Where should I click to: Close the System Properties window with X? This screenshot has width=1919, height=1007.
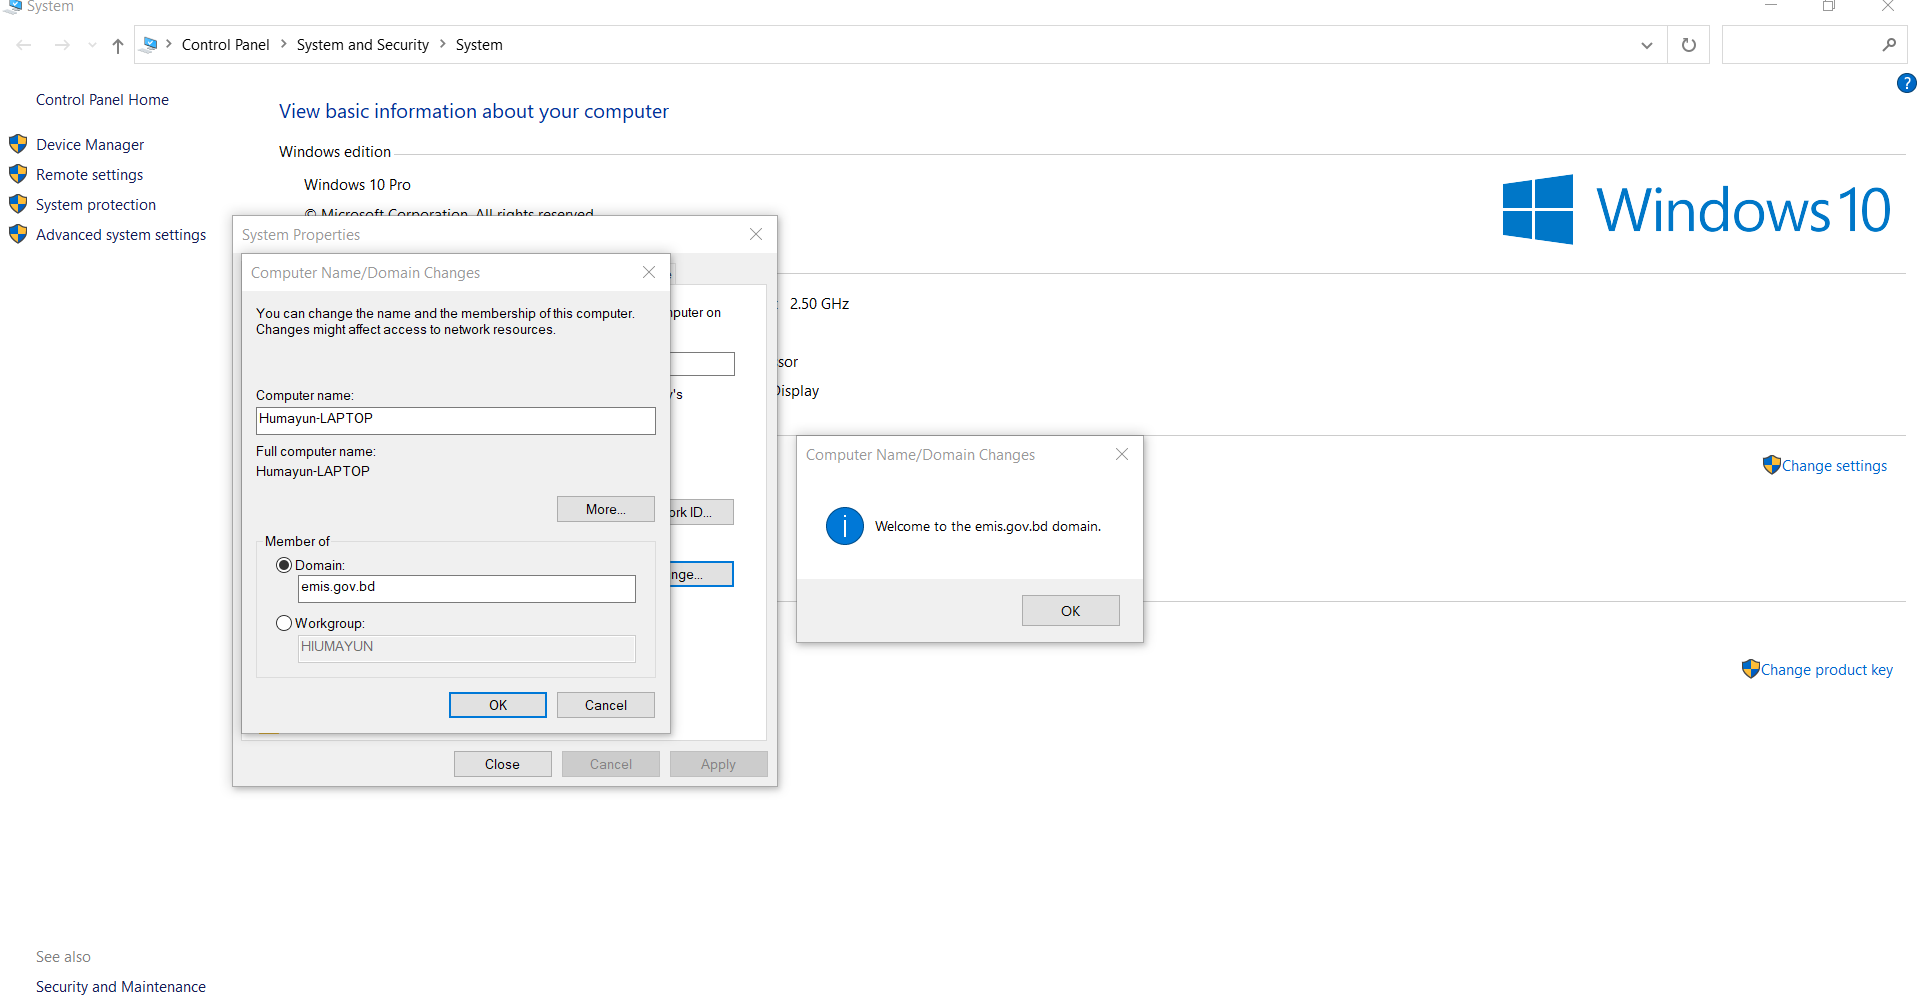(x=756, y=234)
